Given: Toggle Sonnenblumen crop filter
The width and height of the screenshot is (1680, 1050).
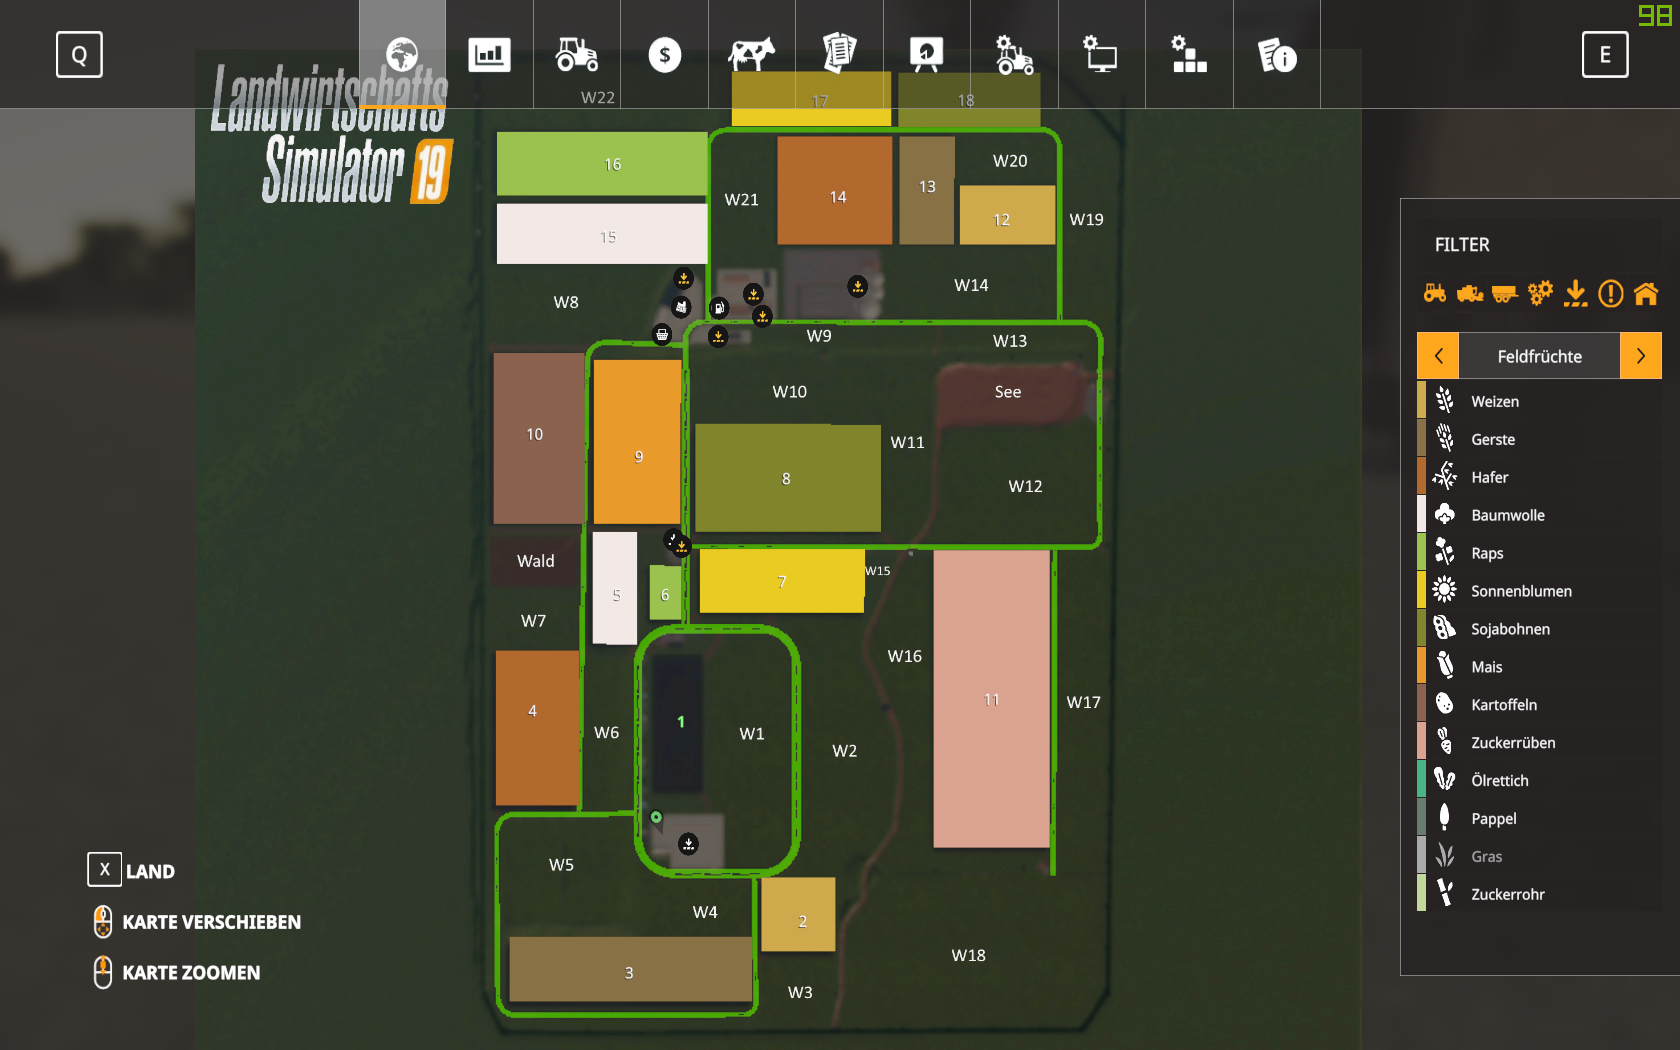Looking at the screenshot, I should coord(1540,591).
